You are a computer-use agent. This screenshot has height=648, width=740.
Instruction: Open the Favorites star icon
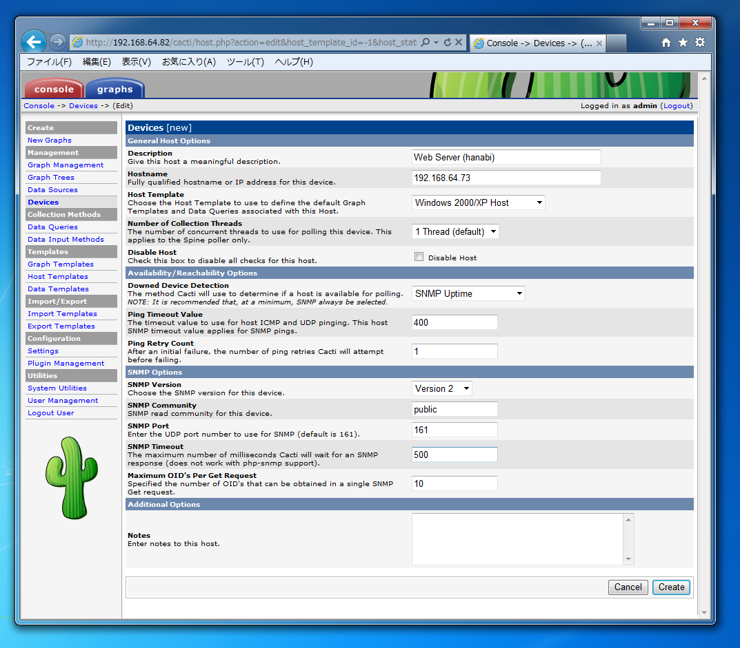tap(683, 42)
